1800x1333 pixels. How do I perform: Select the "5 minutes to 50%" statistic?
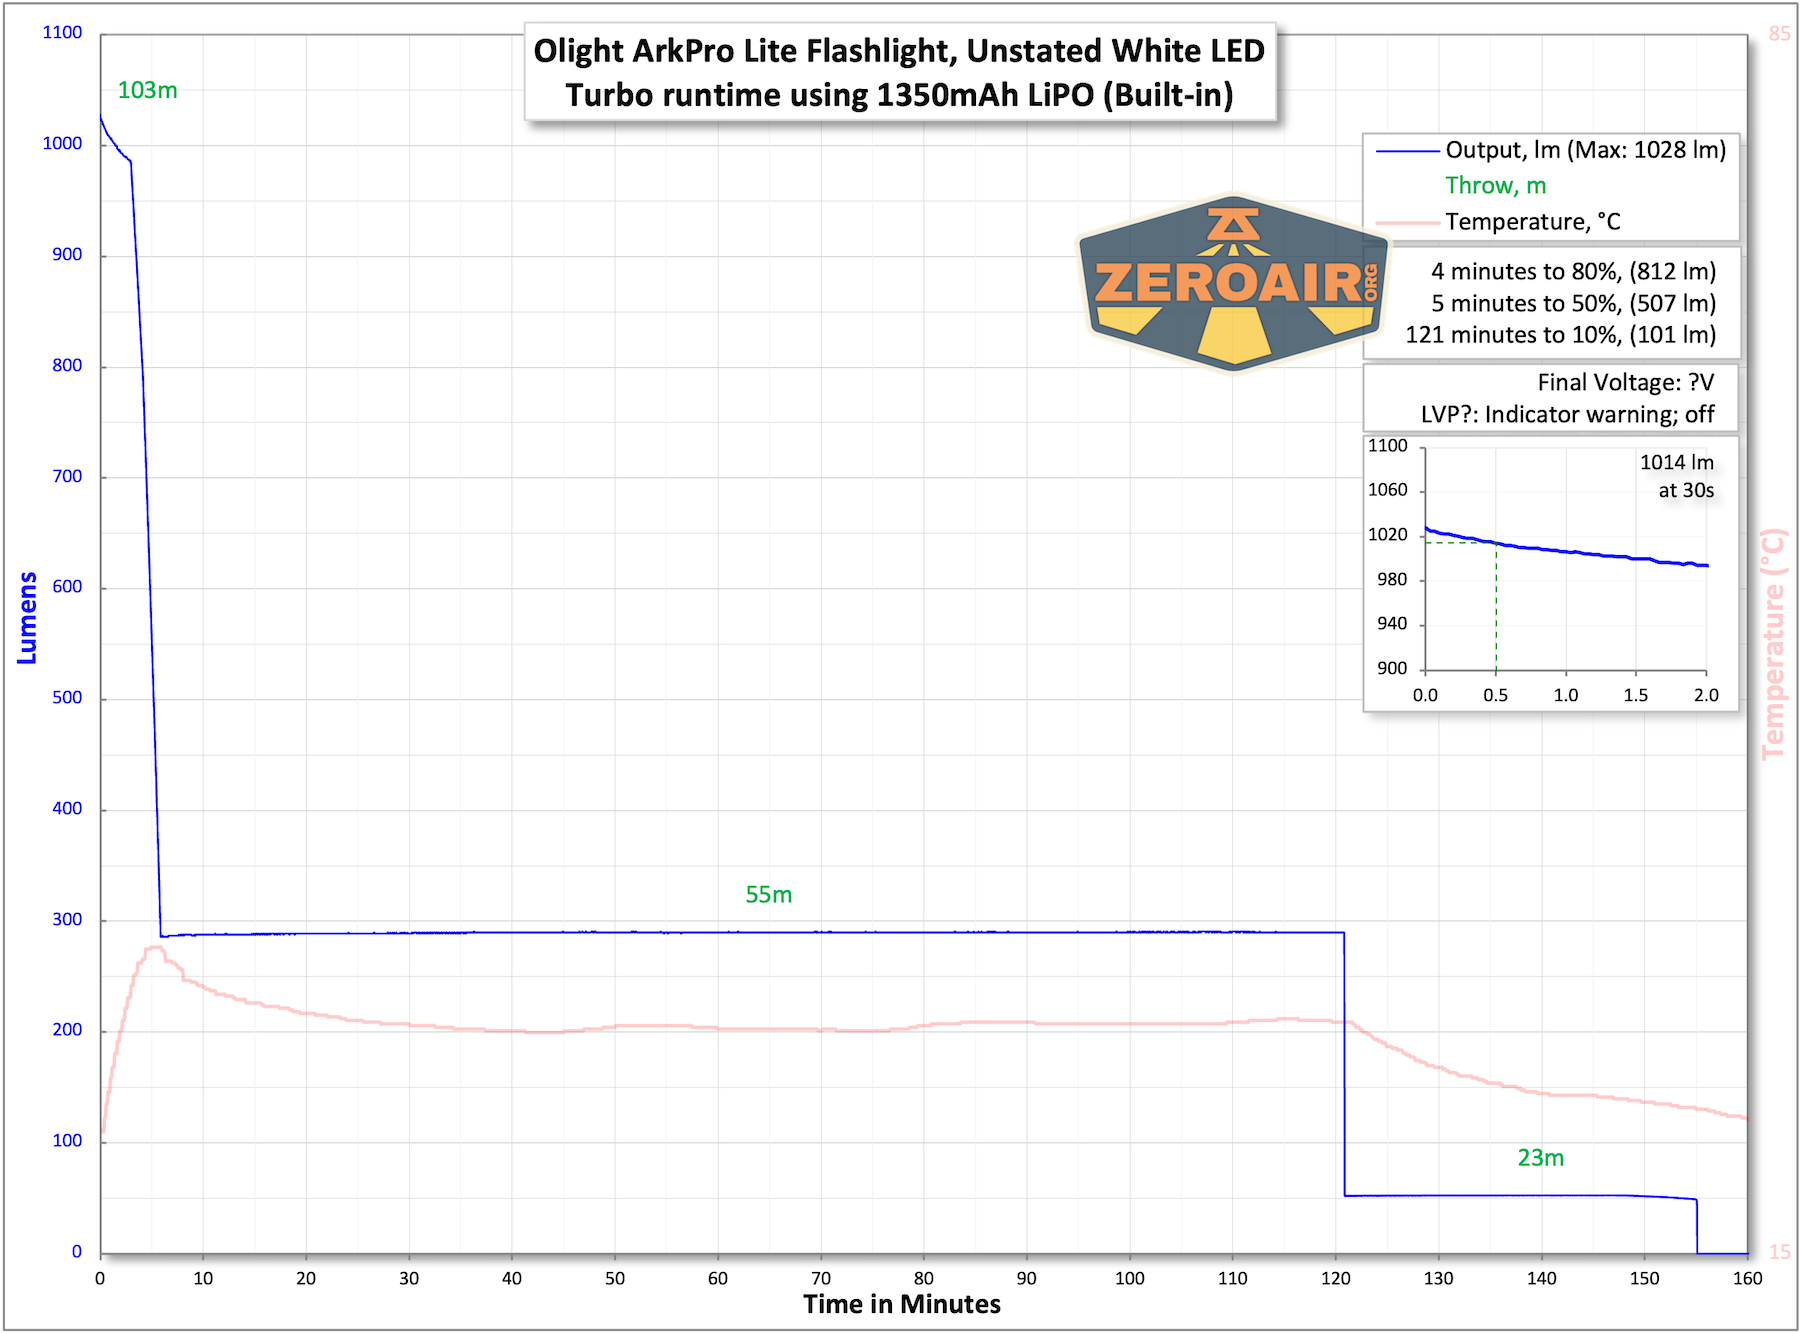pos(1573,304)
